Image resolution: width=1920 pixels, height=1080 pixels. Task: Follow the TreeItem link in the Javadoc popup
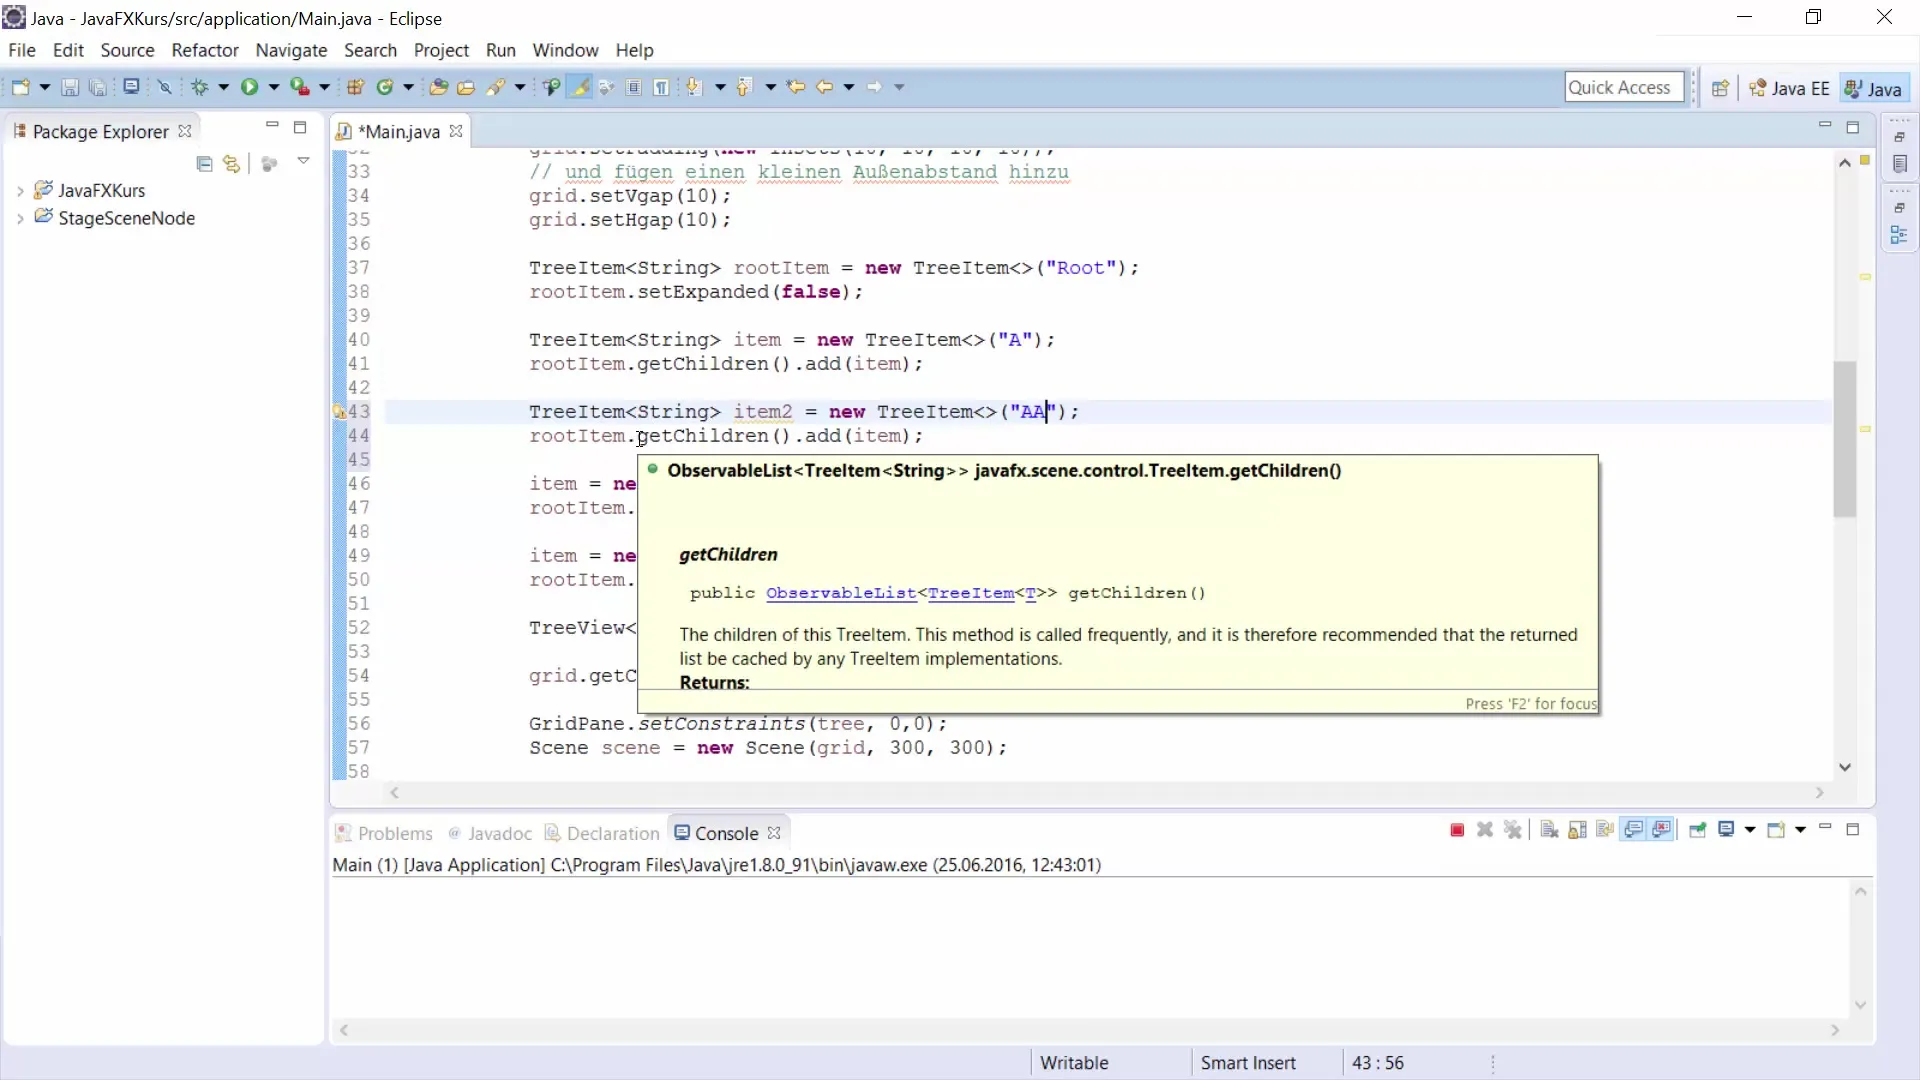[x=971, y=593]
